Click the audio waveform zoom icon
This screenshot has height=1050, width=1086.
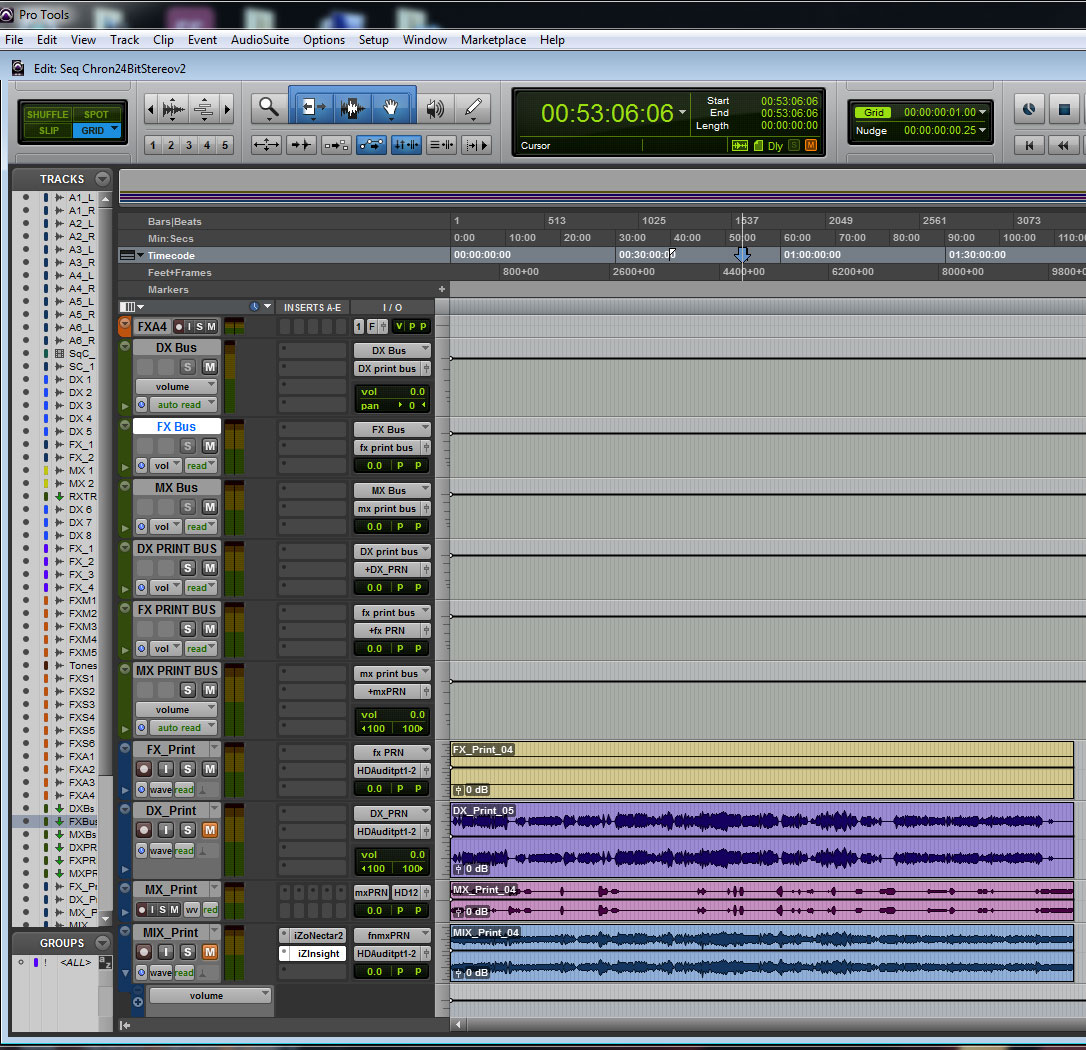[x=174, y=109]
